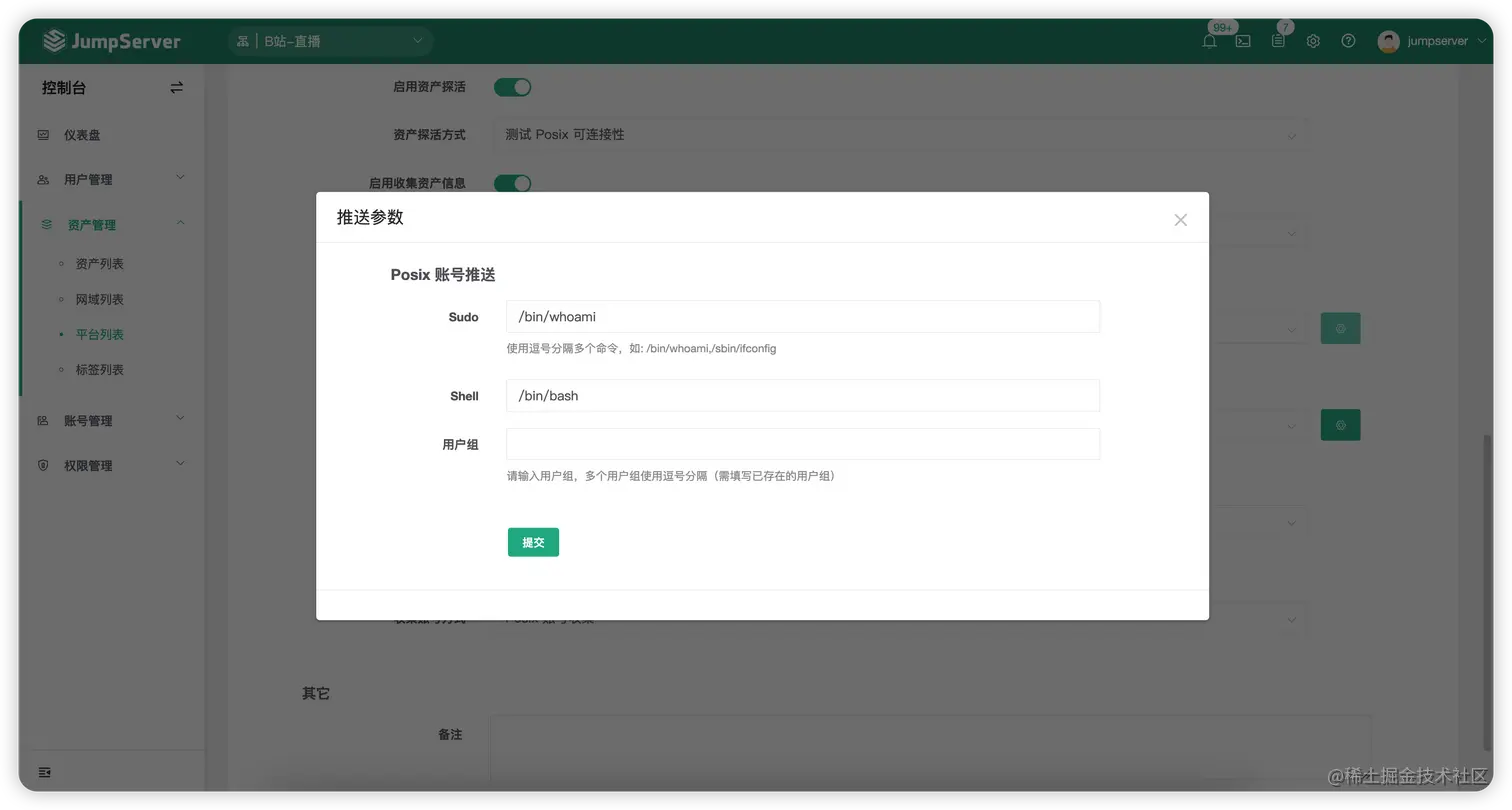The image size is (1512, 810).
Task: Click the sidebar collapse icon at bottom
Action: click(x=44, y=772)
